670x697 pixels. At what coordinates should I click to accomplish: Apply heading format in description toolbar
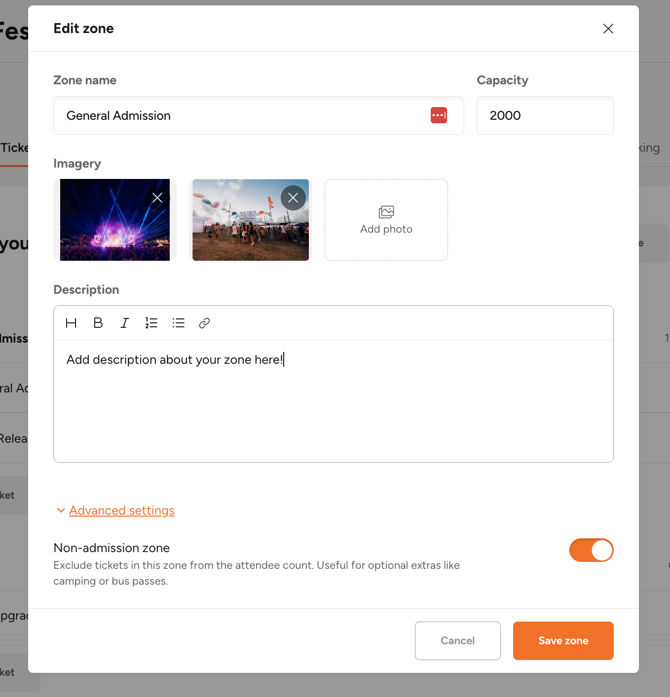71,323
